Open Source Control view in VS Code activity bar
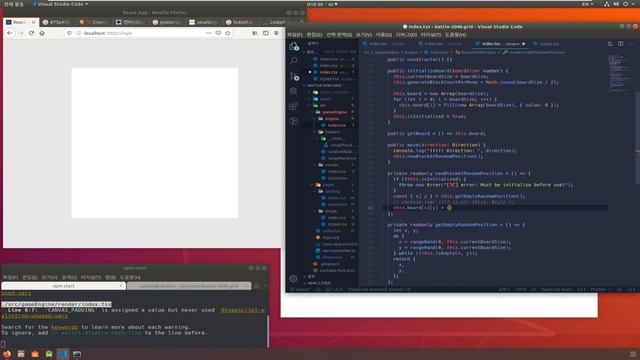Viewport: 640px width, 360px height. 294,76
